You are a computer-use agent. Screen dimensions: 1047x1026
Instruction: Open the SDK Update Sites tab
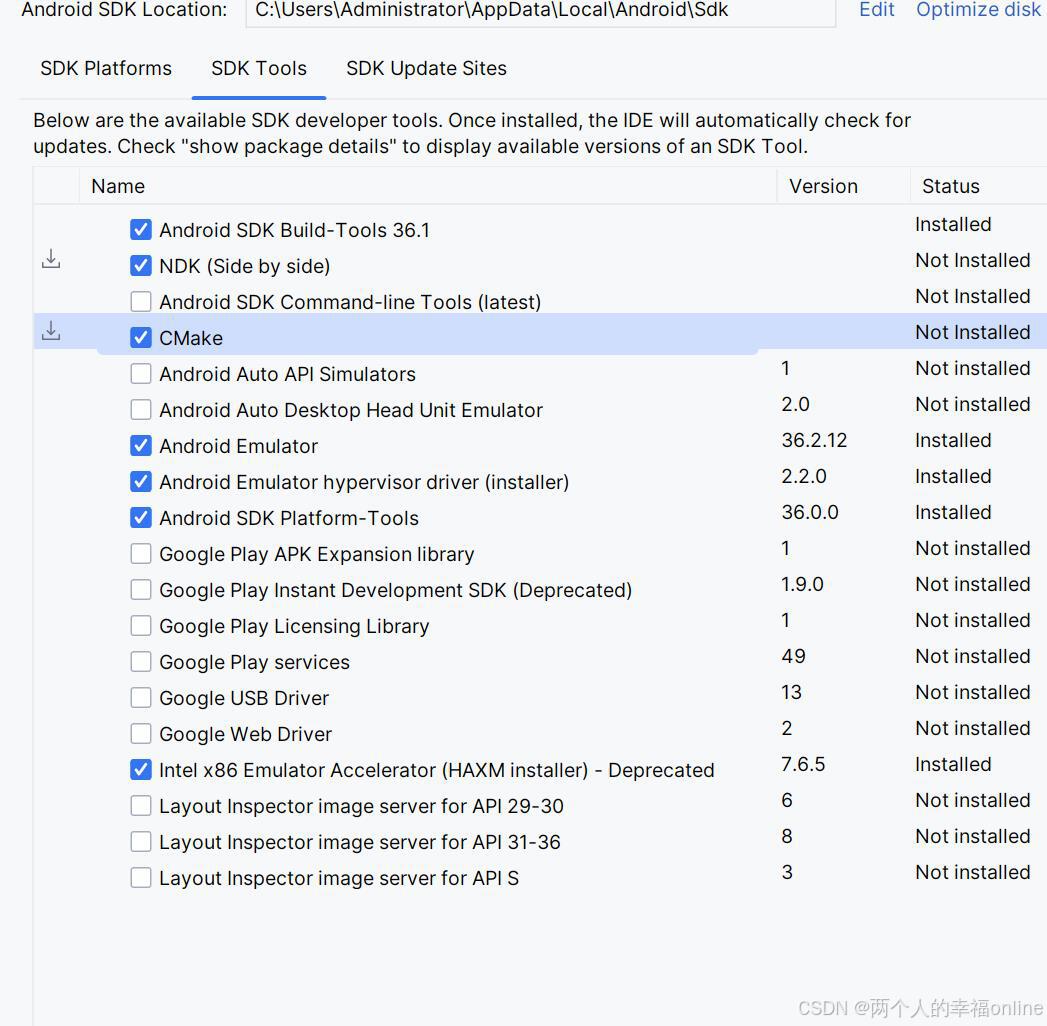pos(426,68)
